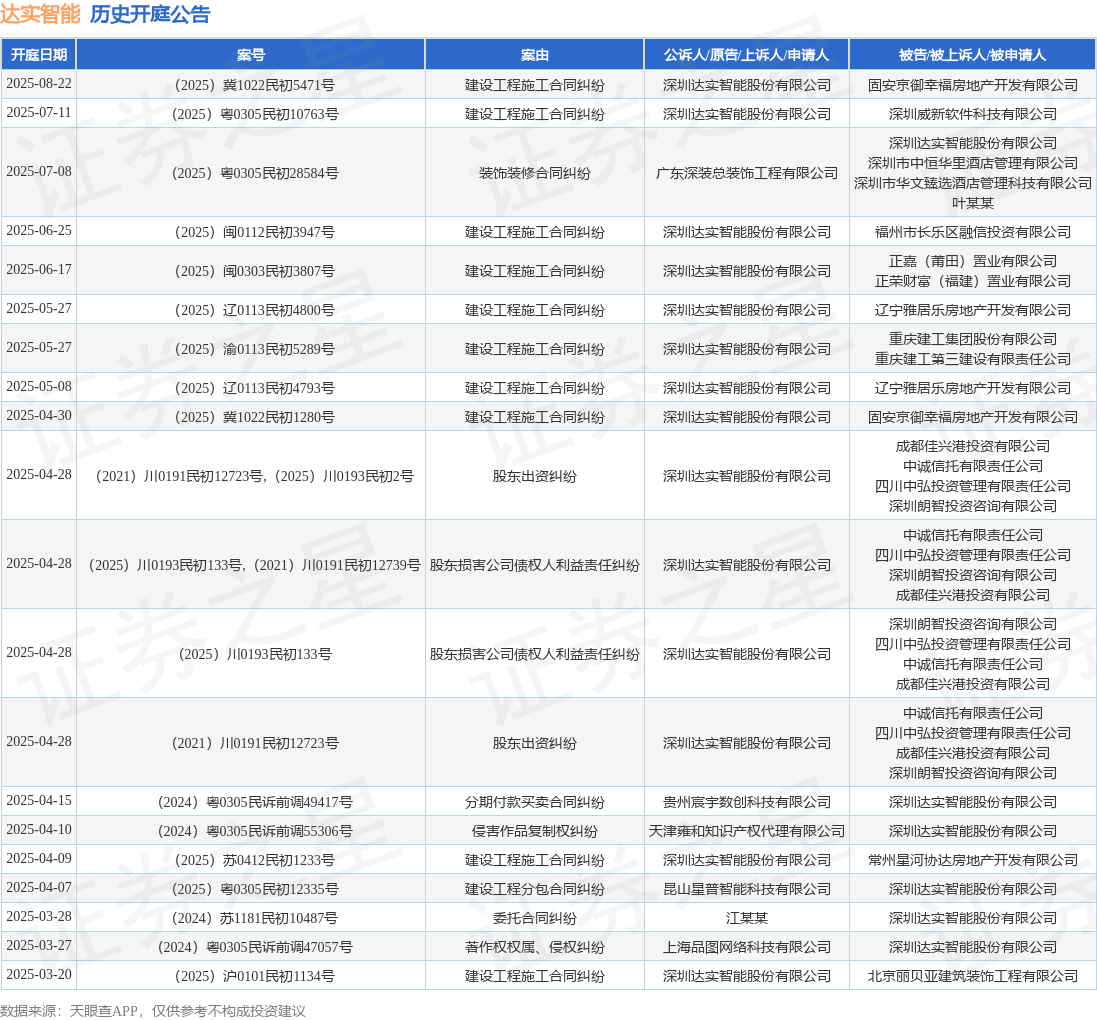Select date cell 2025-04-09
Image resolution: width=1097 pixels, height=1020 pixels.
coord(38,858)
